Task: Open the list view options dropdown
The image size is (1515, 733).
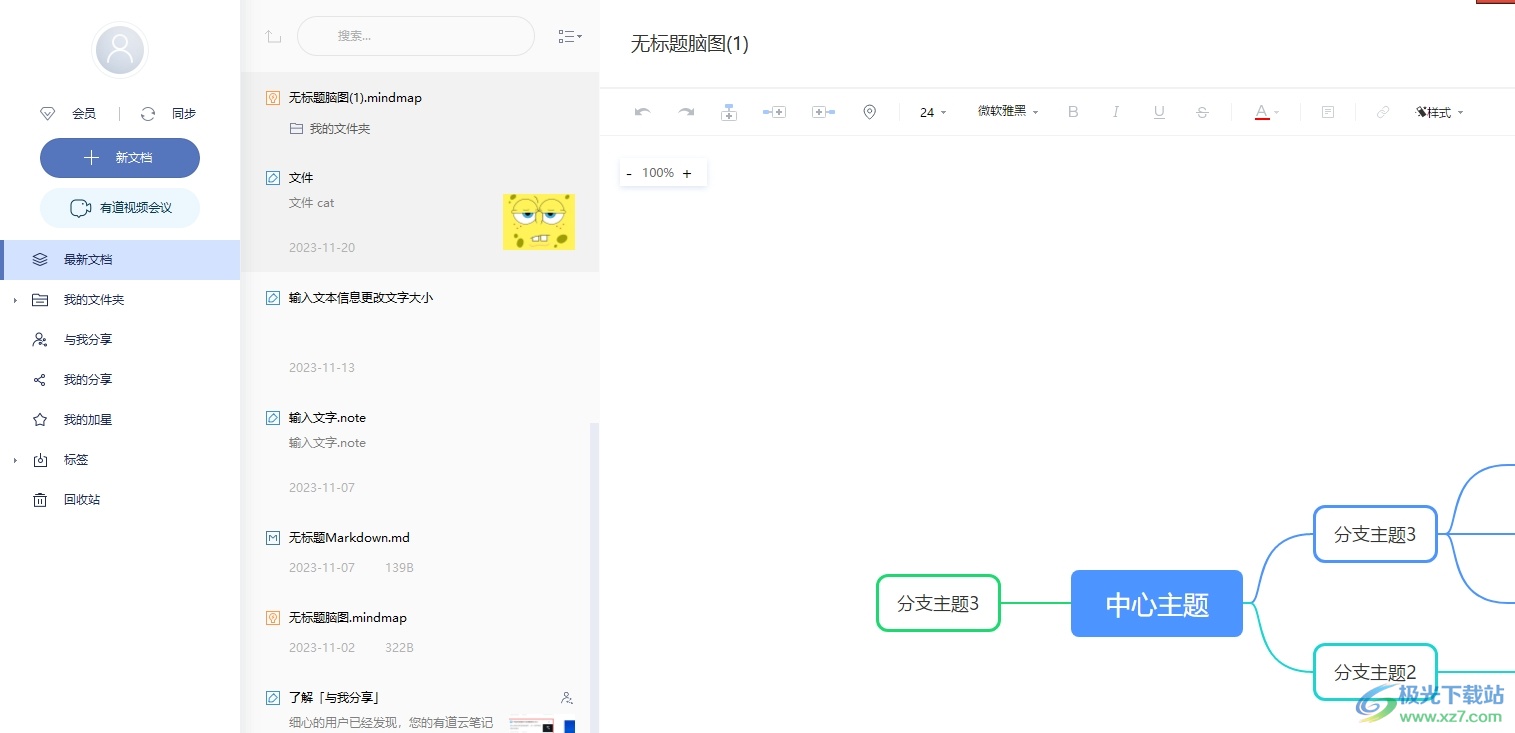Action: 569,36
